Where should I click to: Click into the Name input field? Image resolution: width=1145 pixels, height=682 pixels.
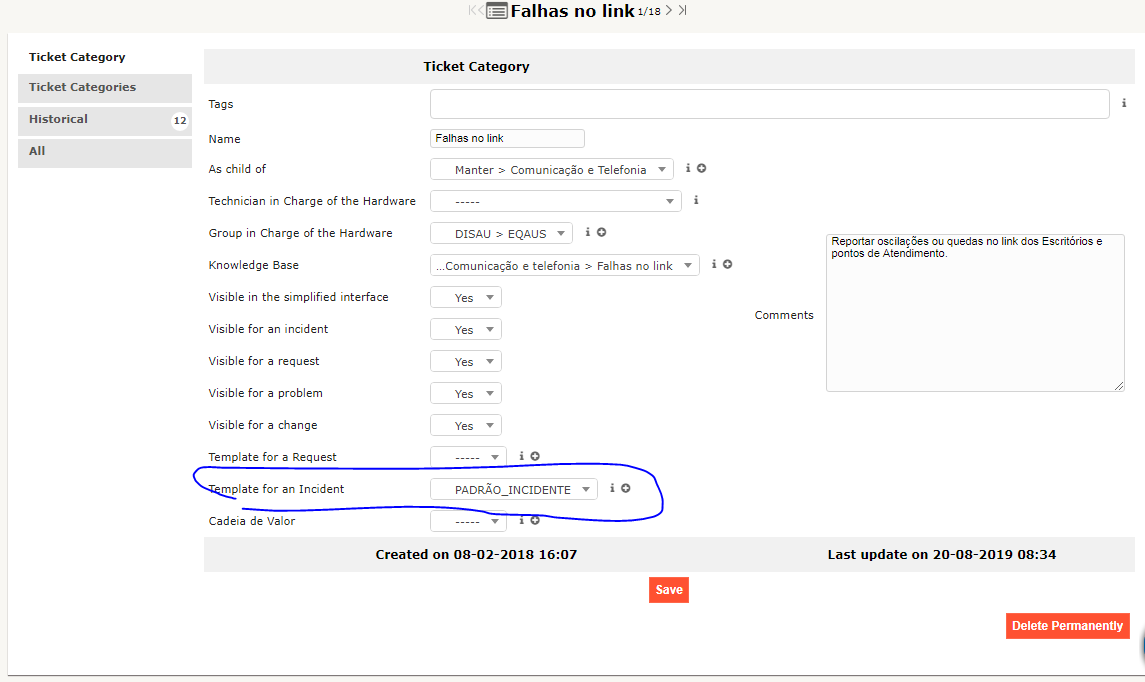coord(507,139)
